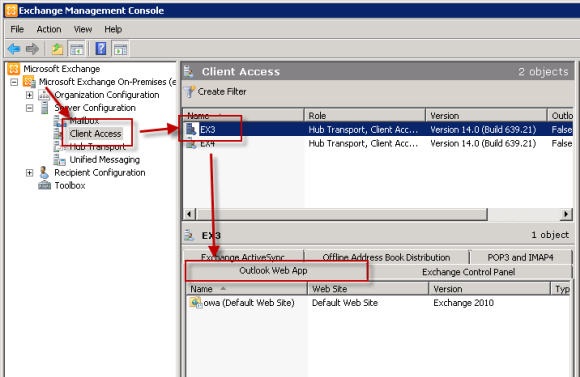Click the left scroll arrow of server list
The width and height of the screenshot is (580, 377).
(189, 214)
